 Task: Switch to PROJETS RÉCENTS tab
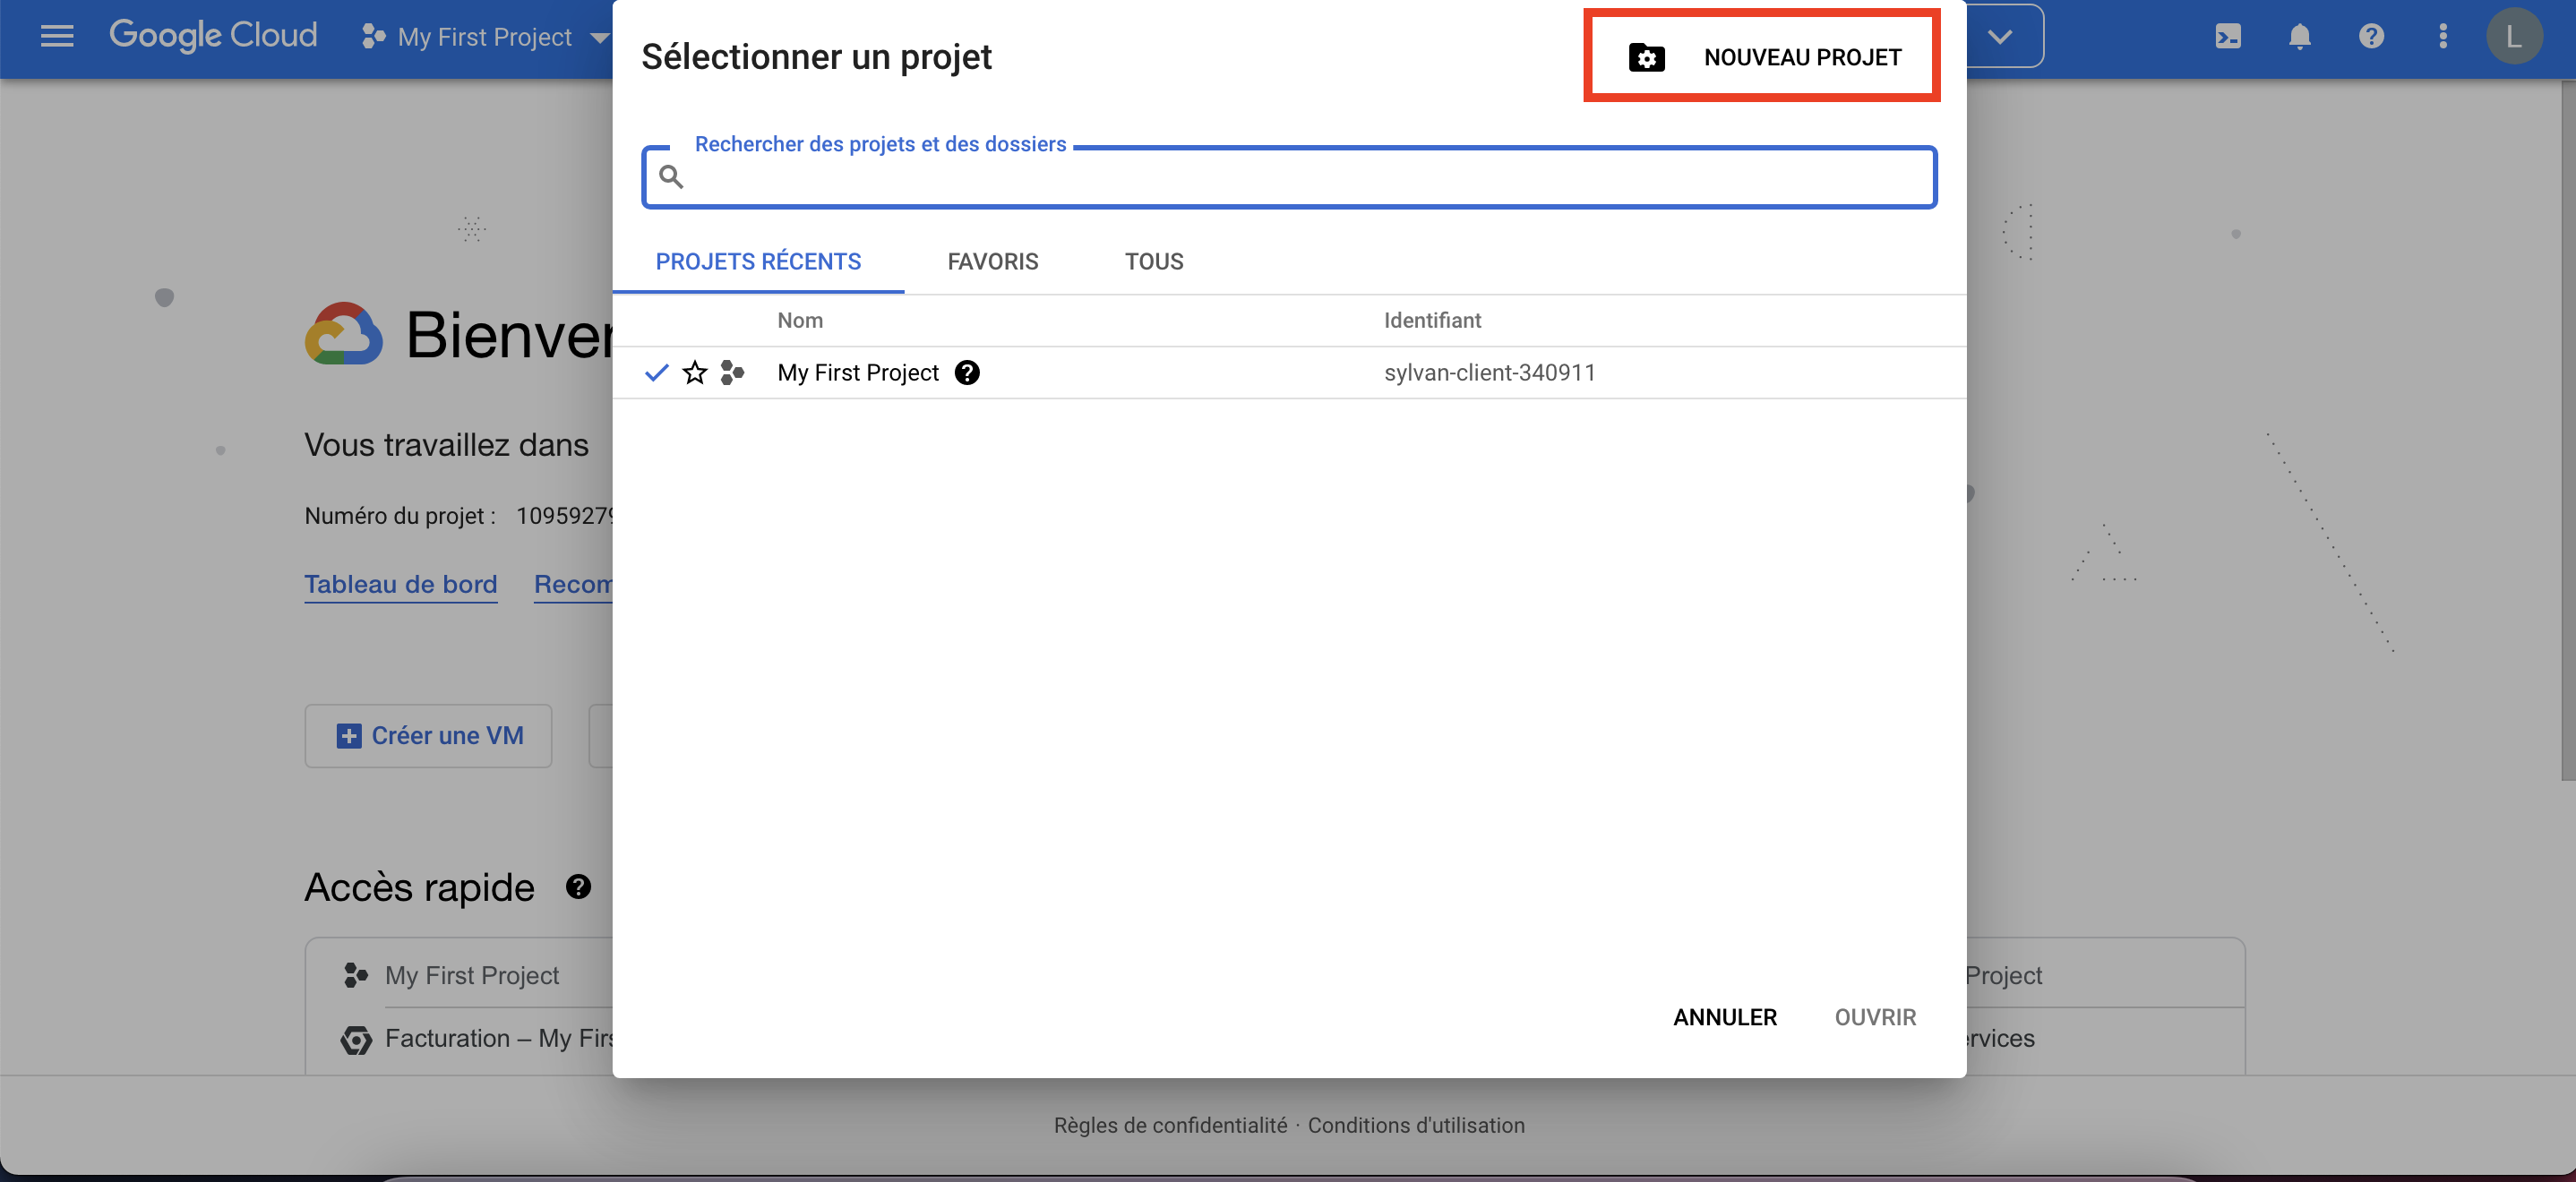758,262
